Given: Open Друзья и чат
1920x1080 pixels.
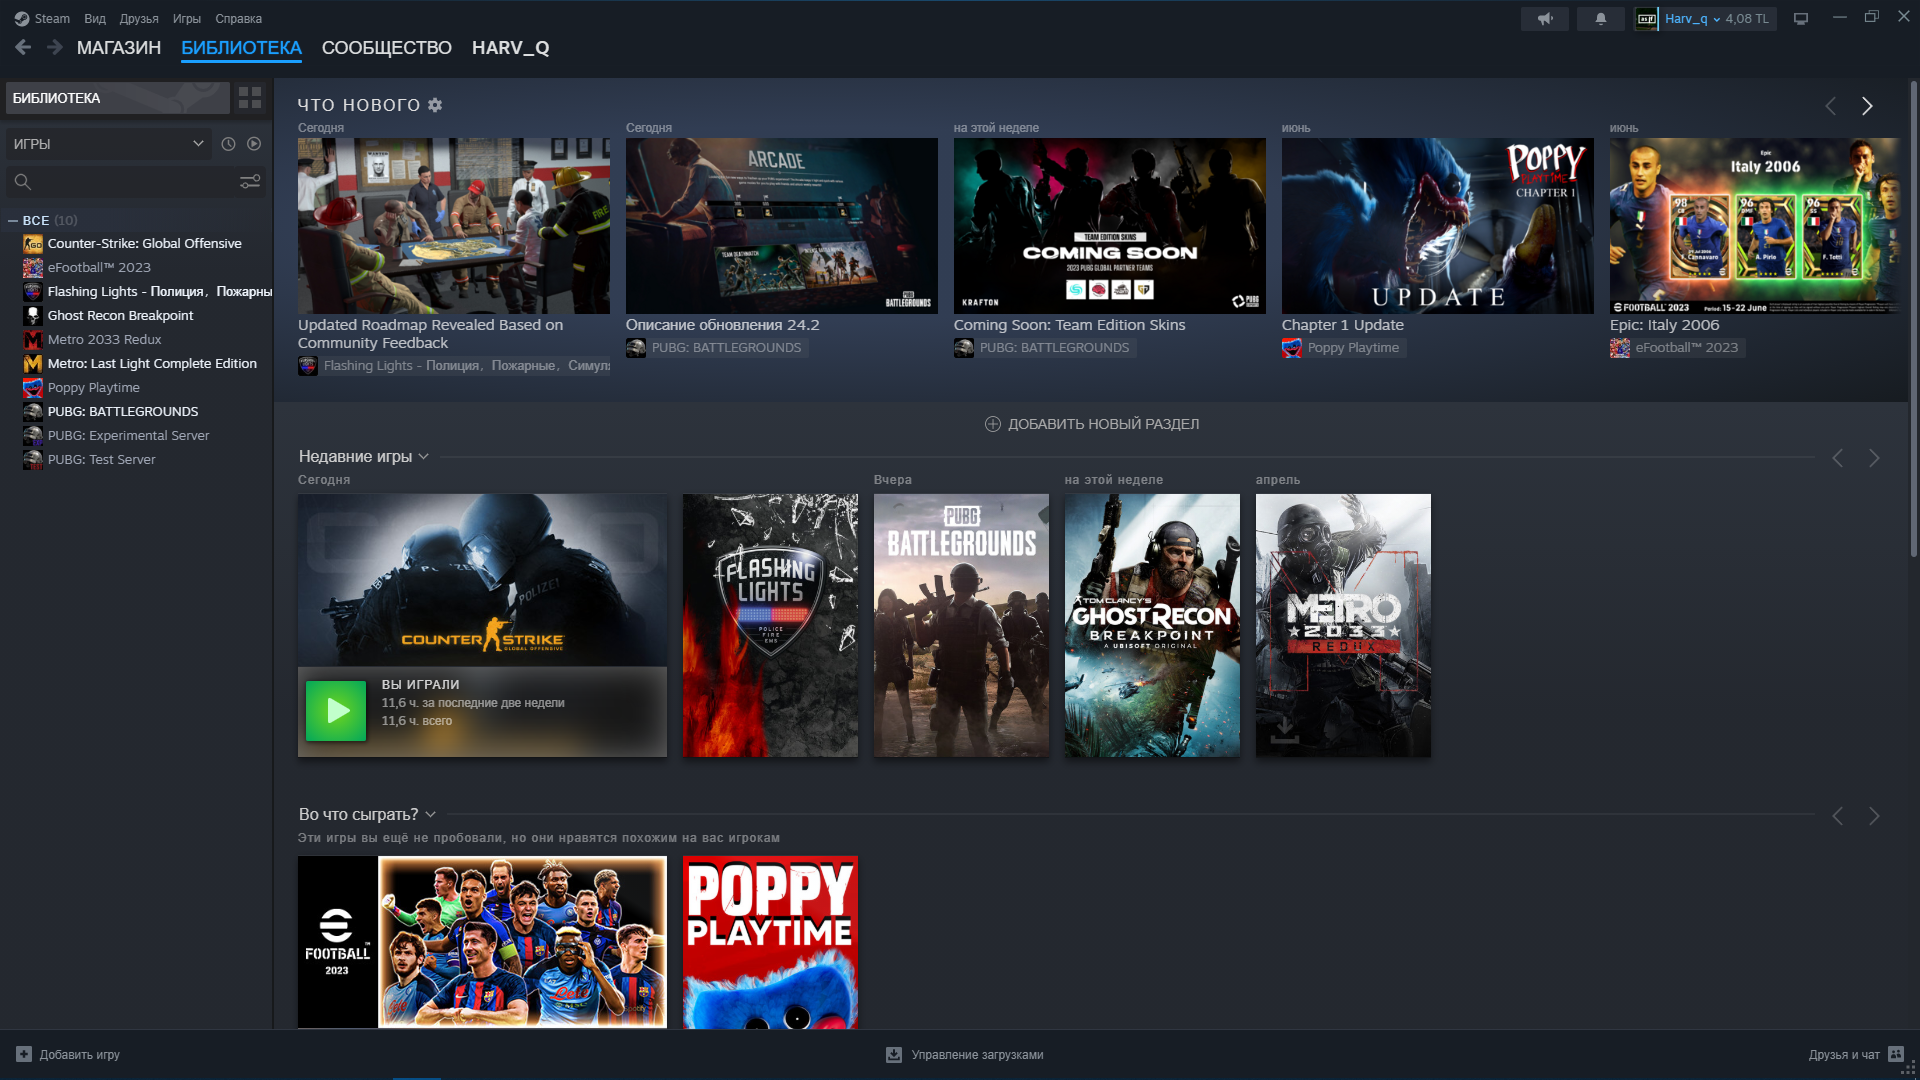Looking at the screenshot, I should pyautogui.click(x=1857, y=1055).
